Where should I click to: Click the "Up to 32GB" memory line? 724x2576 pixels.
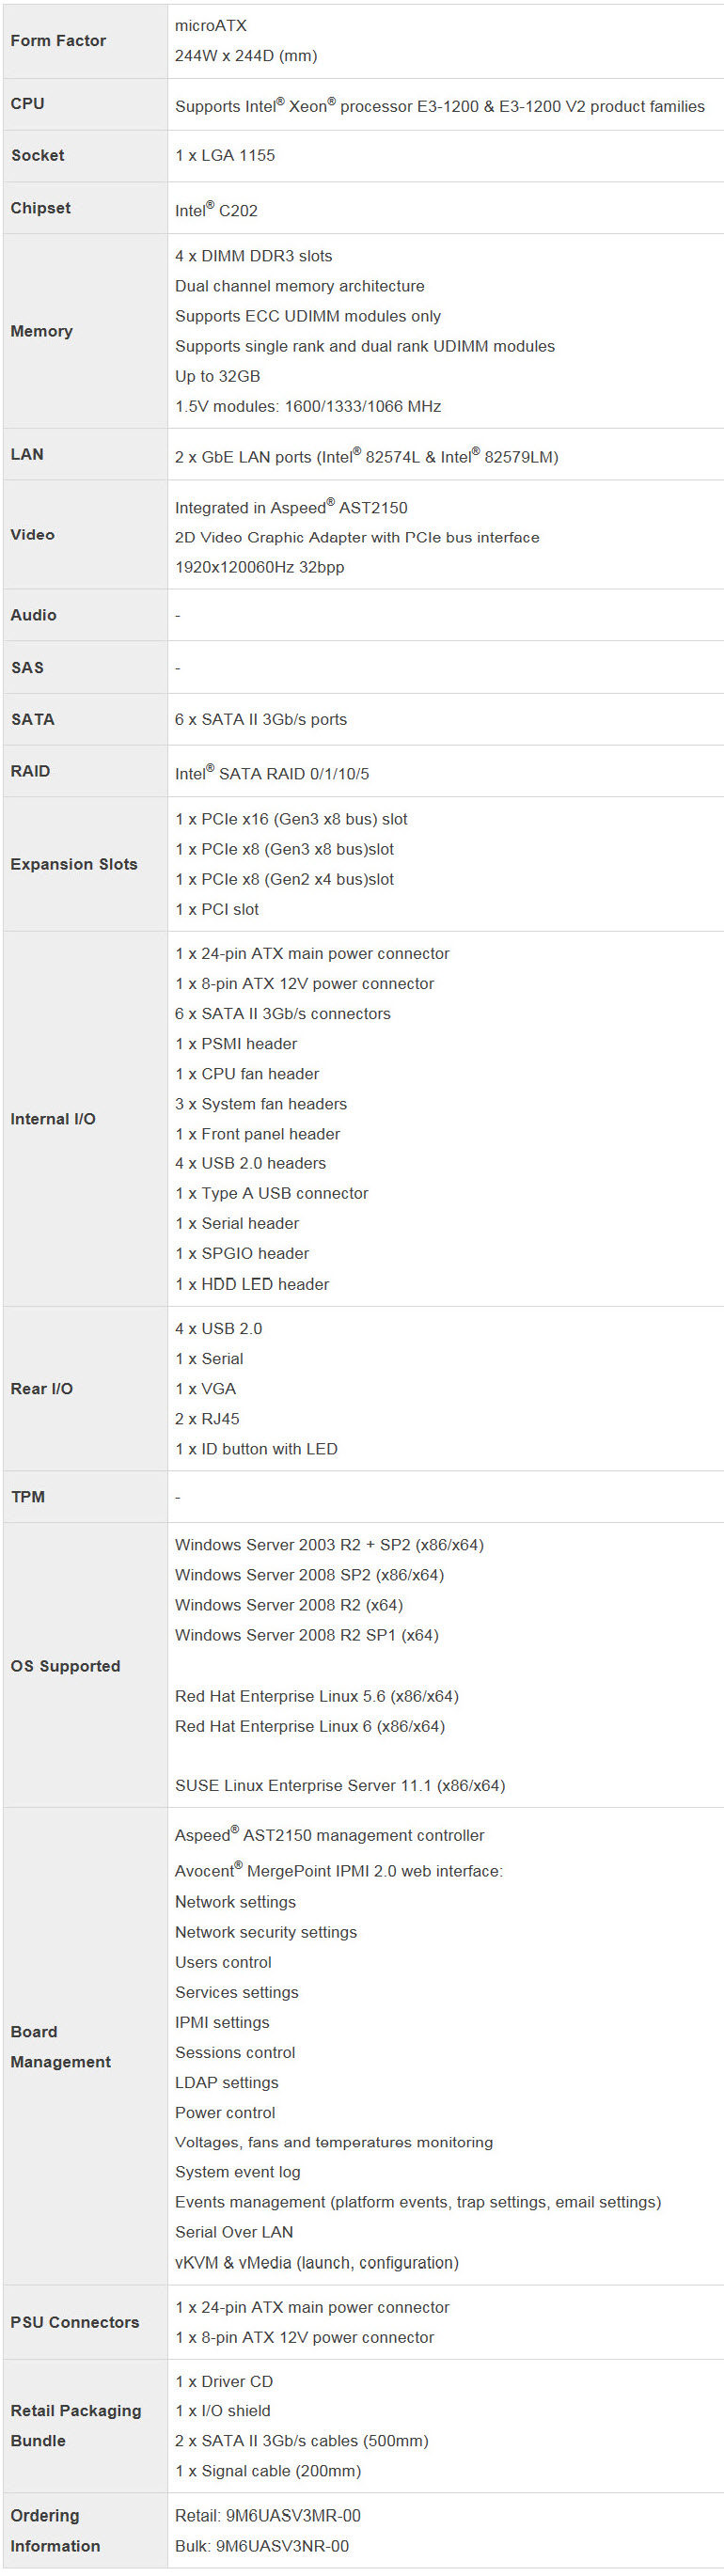[217, 376]
